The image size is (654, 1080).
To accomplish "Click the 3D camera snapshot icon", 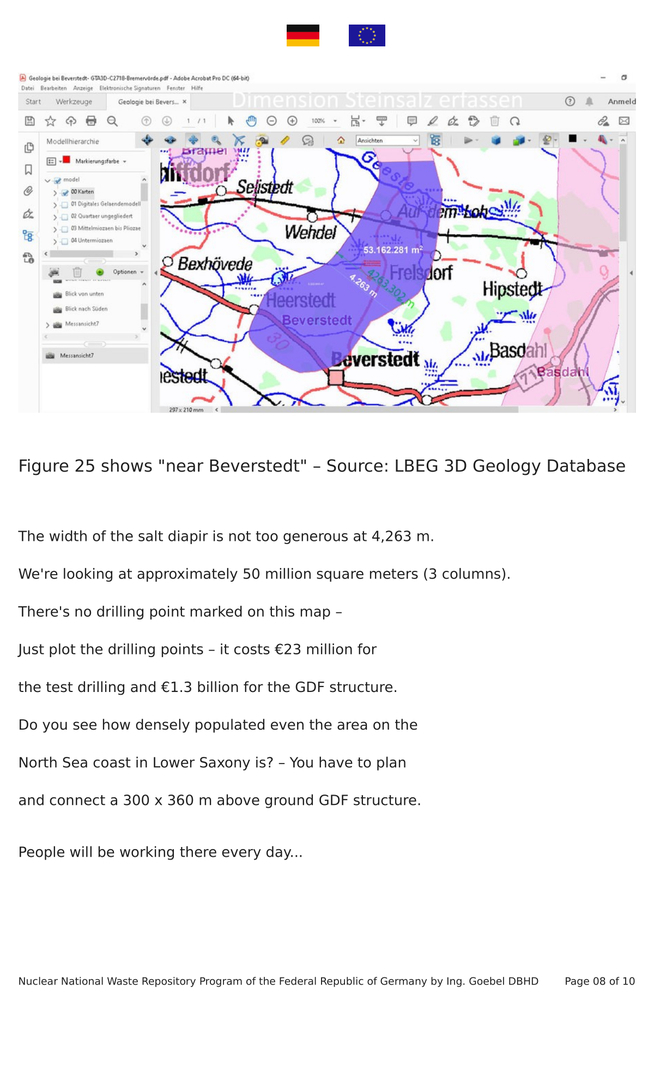I will tap(261, 141).
